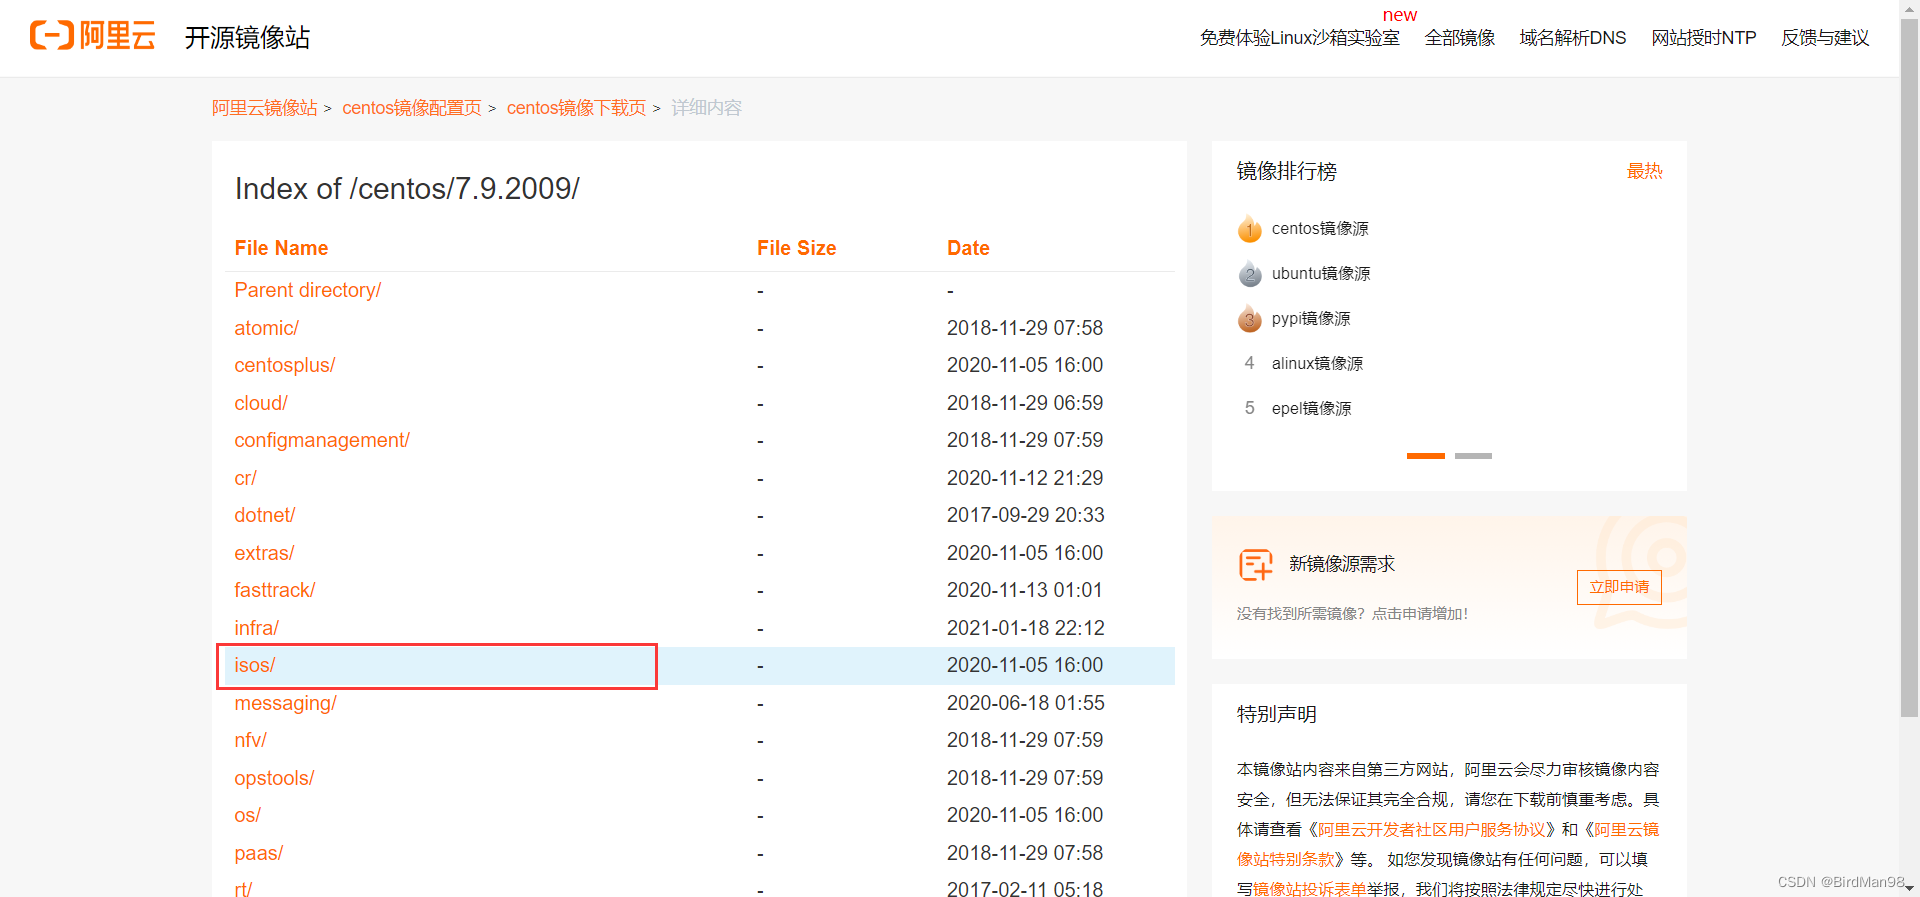Open the configmanagement/ directory

click(321, 440)
